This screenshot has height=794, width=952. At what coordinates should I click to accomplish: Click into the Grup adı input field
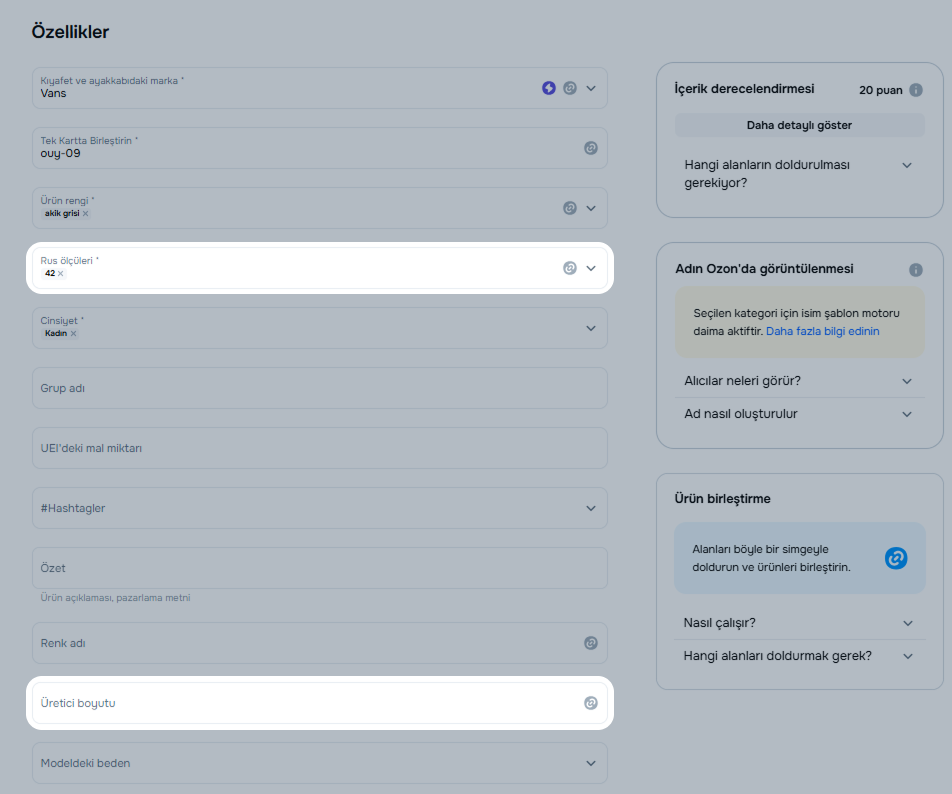320,388
